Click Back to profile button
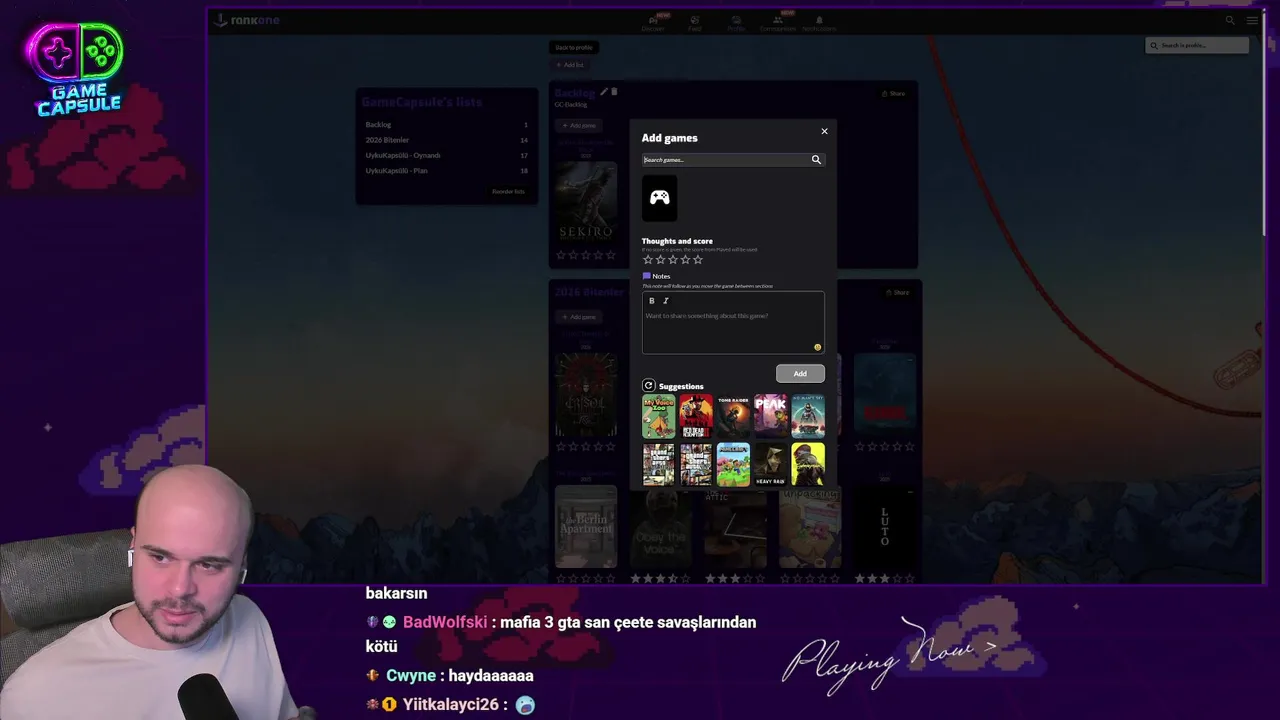This screenshot has height=720, width=1280. 575,47
